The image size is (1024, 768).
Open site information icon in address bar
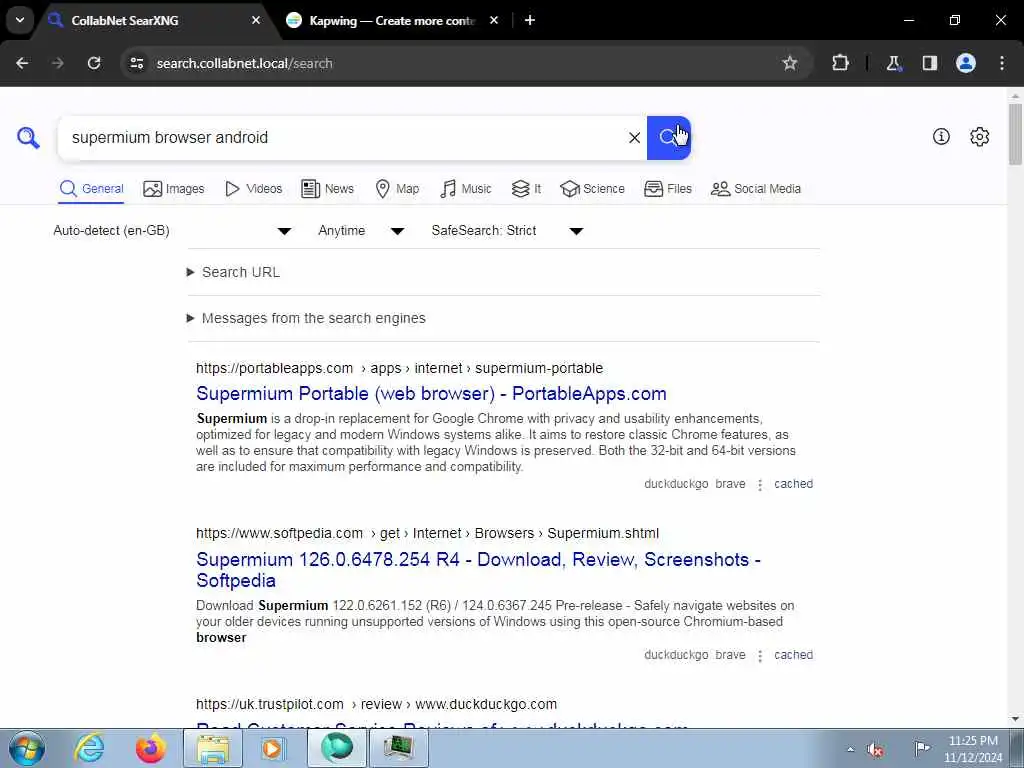coord(136,63)
